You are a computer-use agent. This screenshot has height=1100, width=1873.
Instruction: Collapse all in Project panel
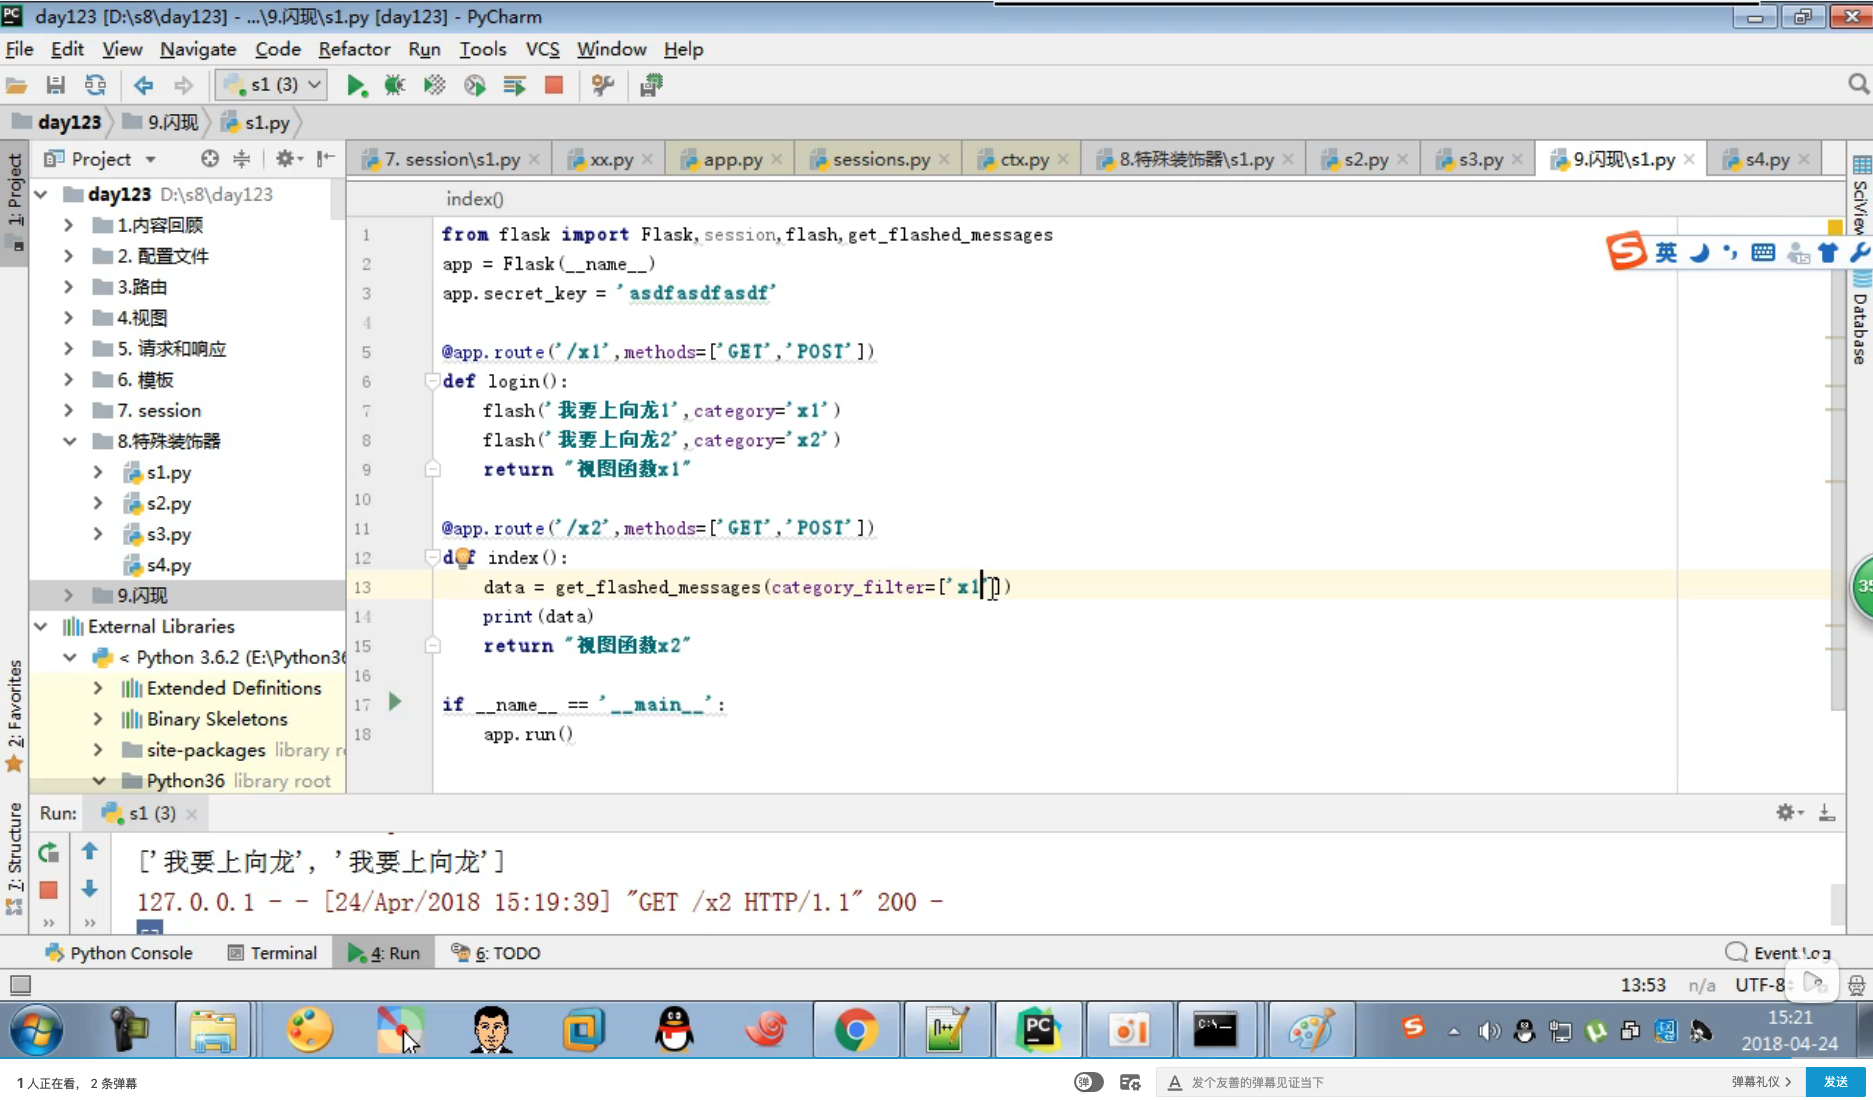(242, 158)
